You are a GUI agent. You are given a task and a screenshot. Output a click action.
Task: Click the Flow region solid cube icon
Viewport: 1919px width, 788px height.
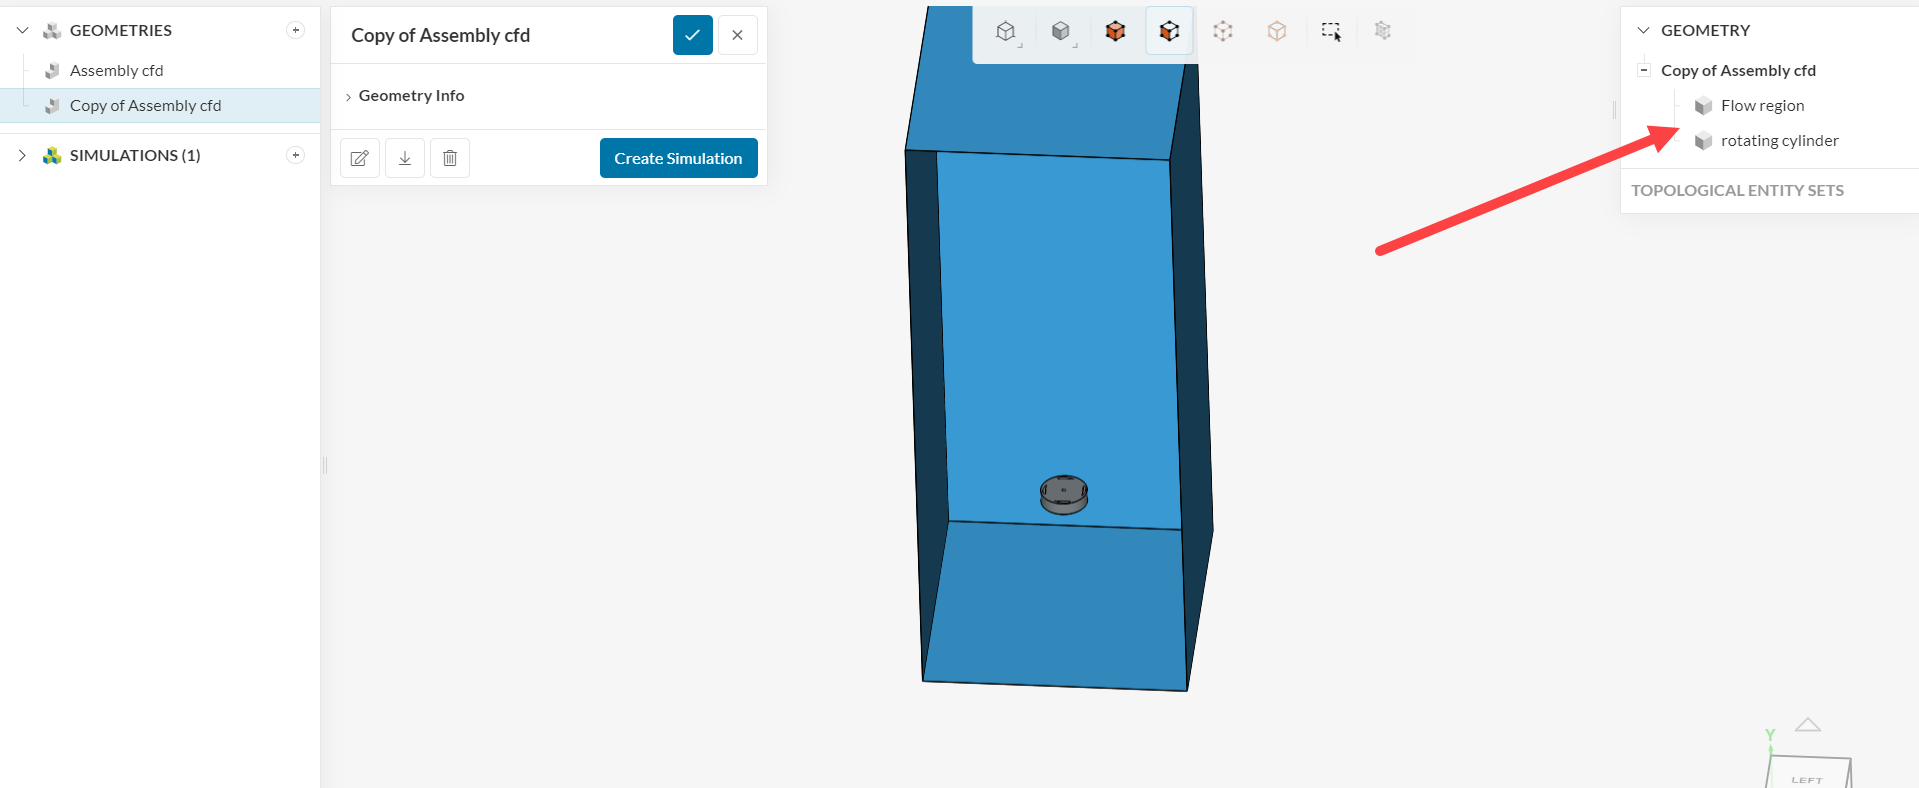click(1704, 106)
